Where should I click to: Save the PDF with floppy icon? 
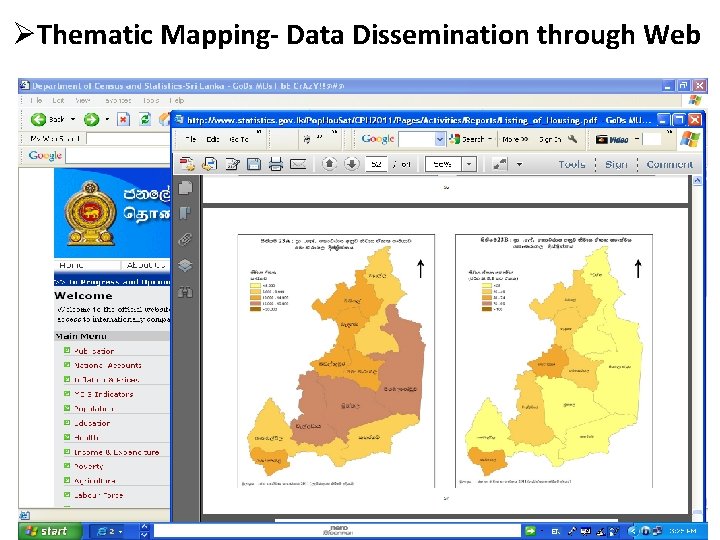tap(254, 164)
